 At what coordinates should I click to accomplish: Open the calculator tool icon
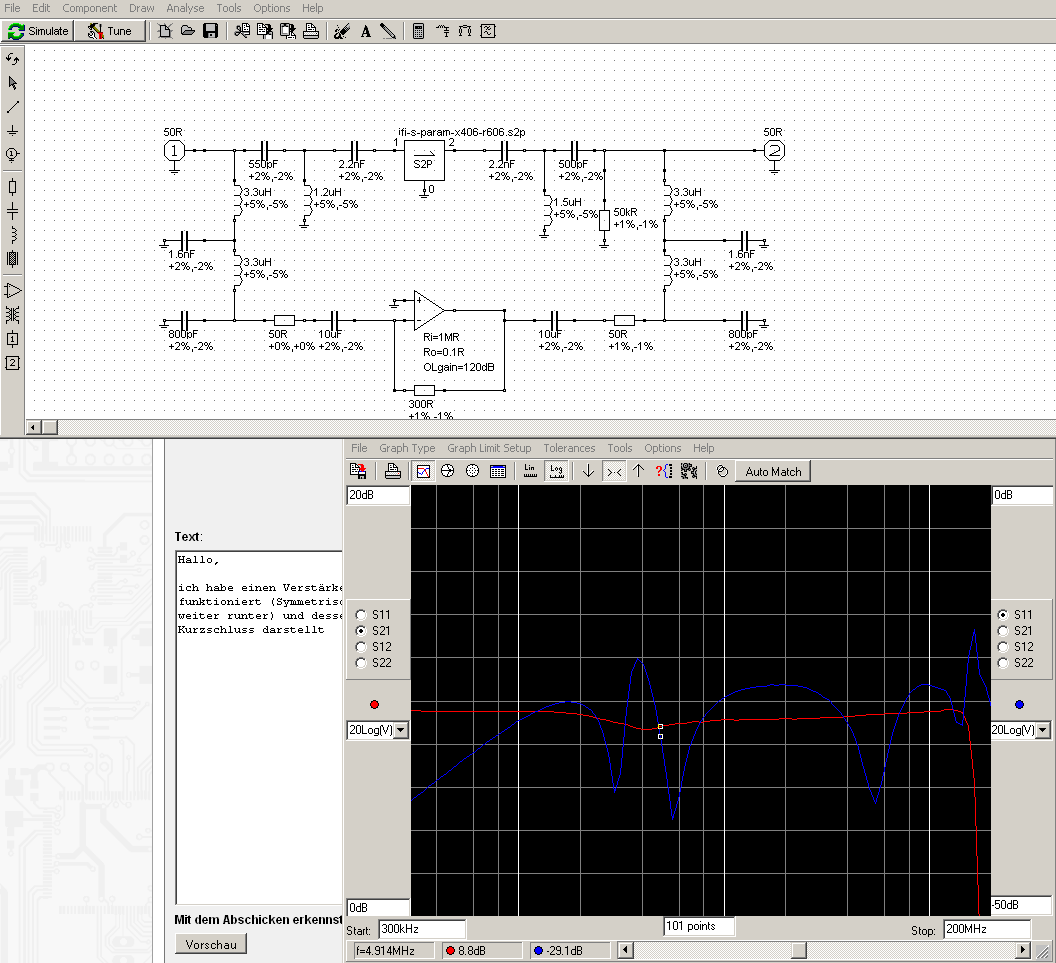click(418, 31)
